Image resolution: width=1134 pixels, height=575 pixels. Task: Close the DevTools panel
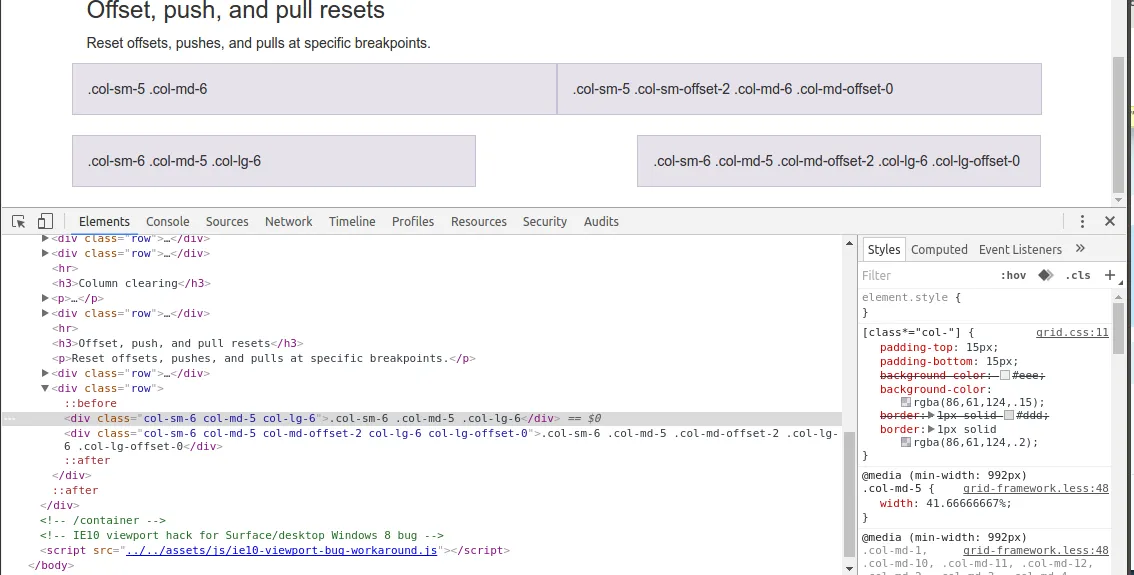pyautogui.click(x=1110, y=221)
